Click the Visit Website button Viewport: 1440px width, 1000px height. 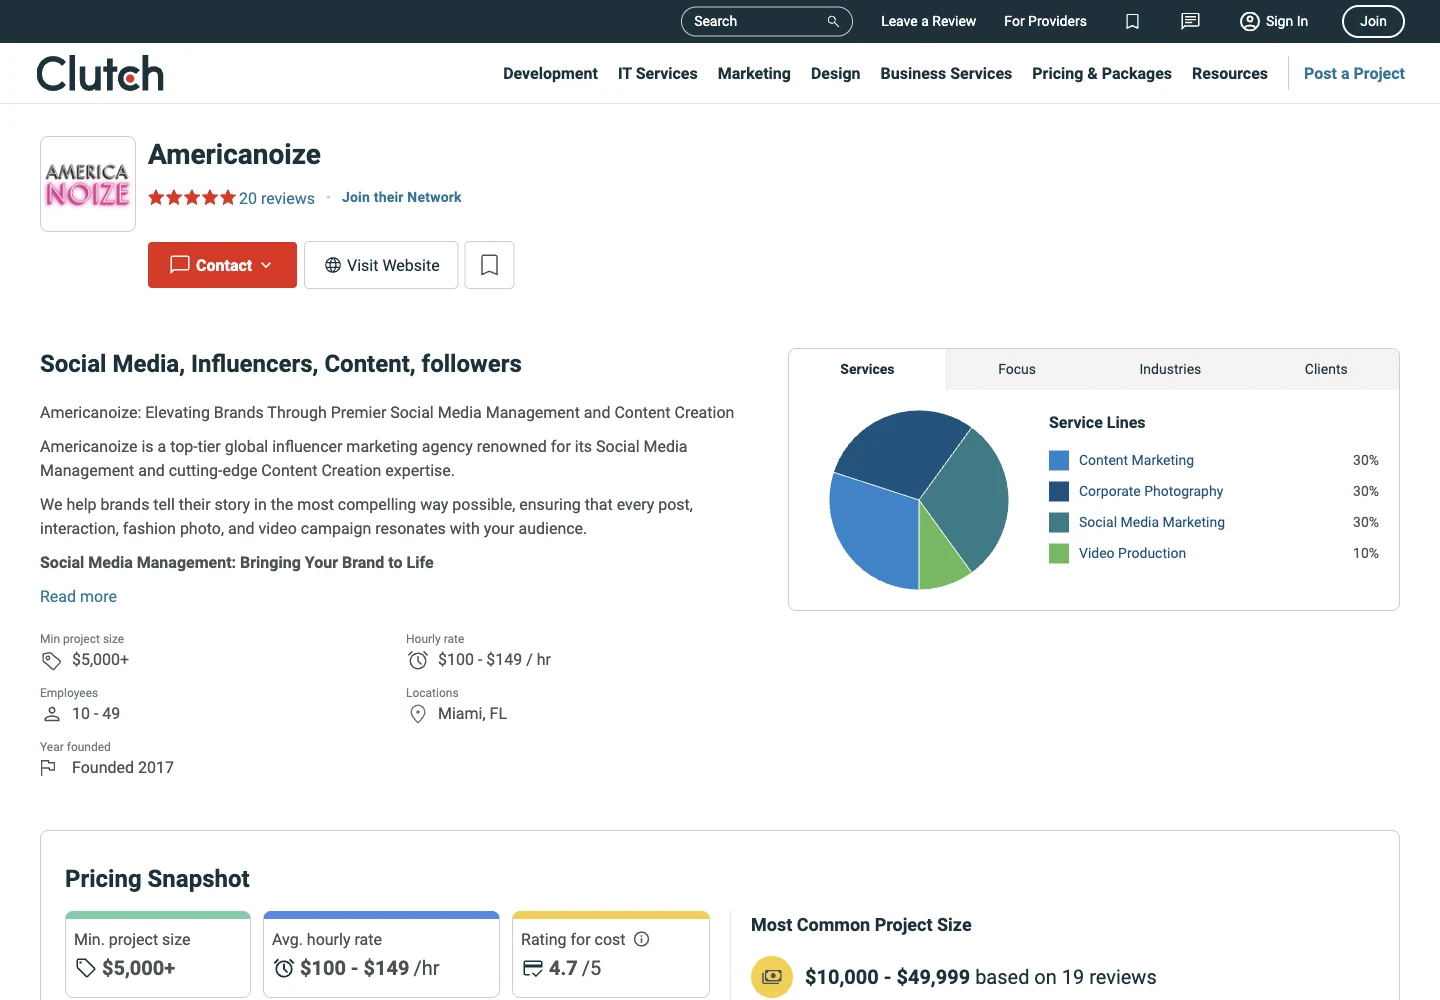point(381,265)
